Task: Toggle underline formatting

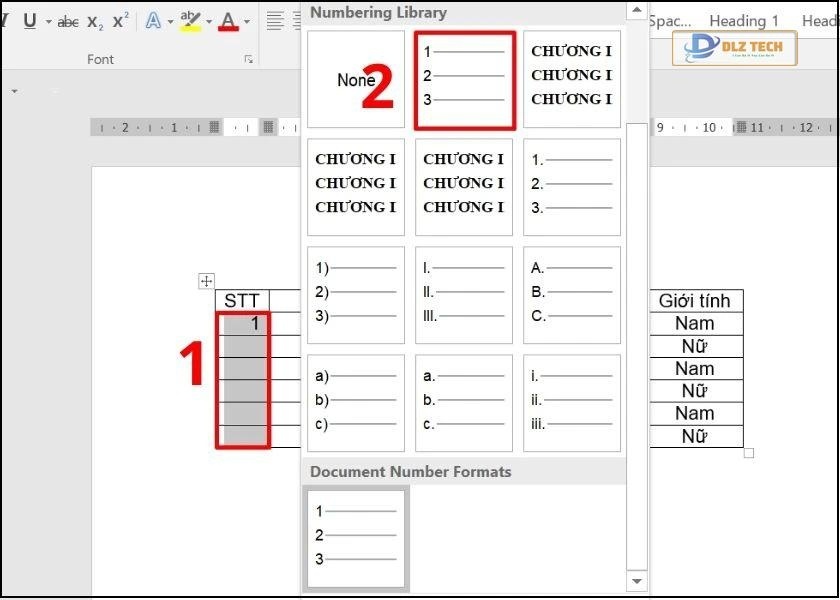Action: point(29,21)
